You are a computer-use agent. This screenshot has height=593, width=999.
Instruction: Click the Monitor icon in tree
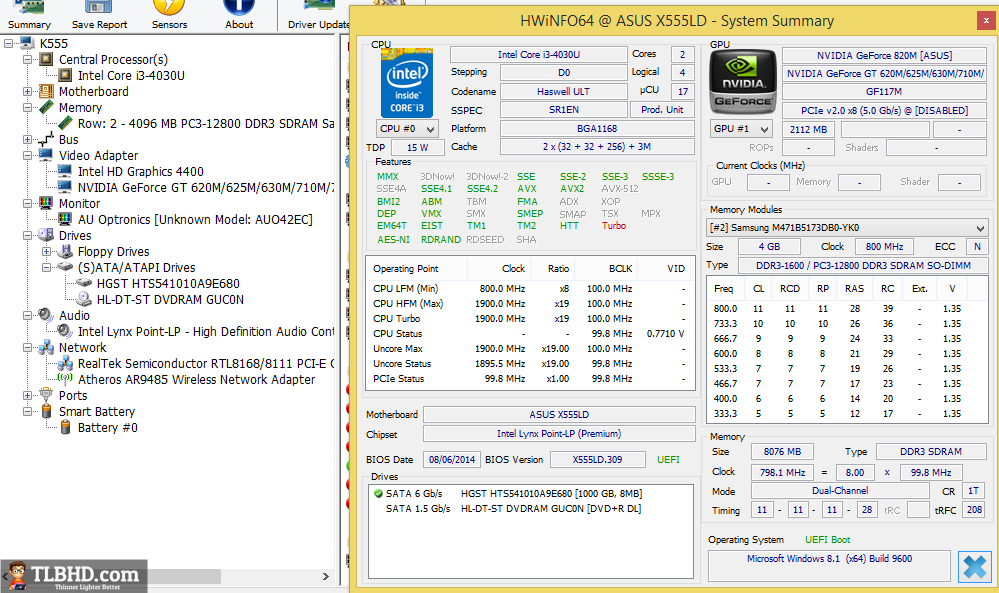[46, 203]
